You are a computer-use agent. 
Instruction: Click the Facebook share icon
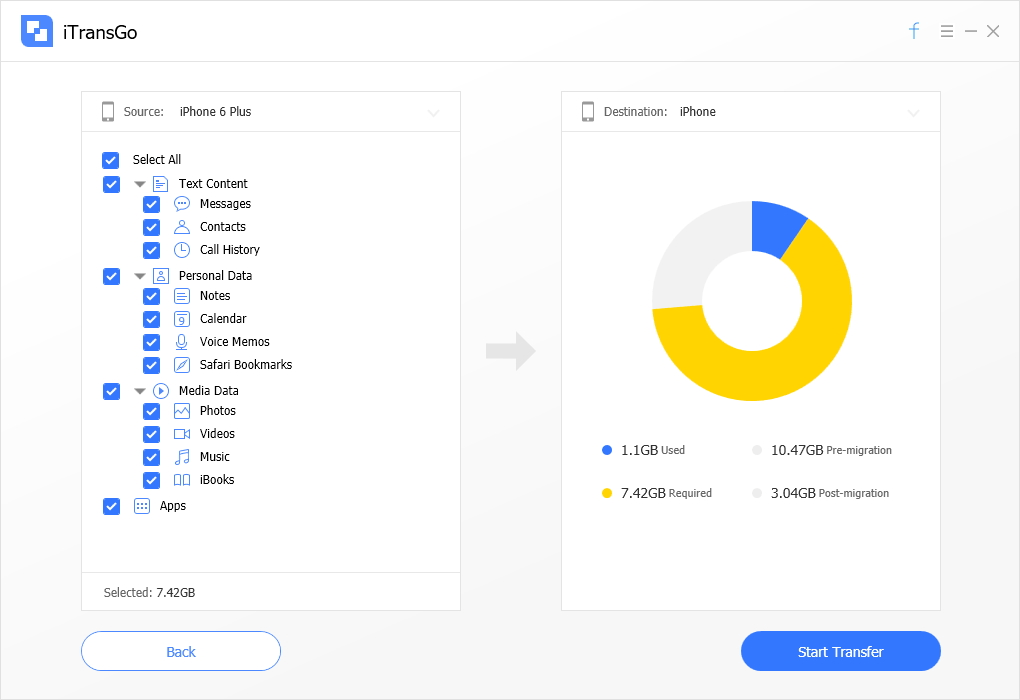tap(913, 31)
